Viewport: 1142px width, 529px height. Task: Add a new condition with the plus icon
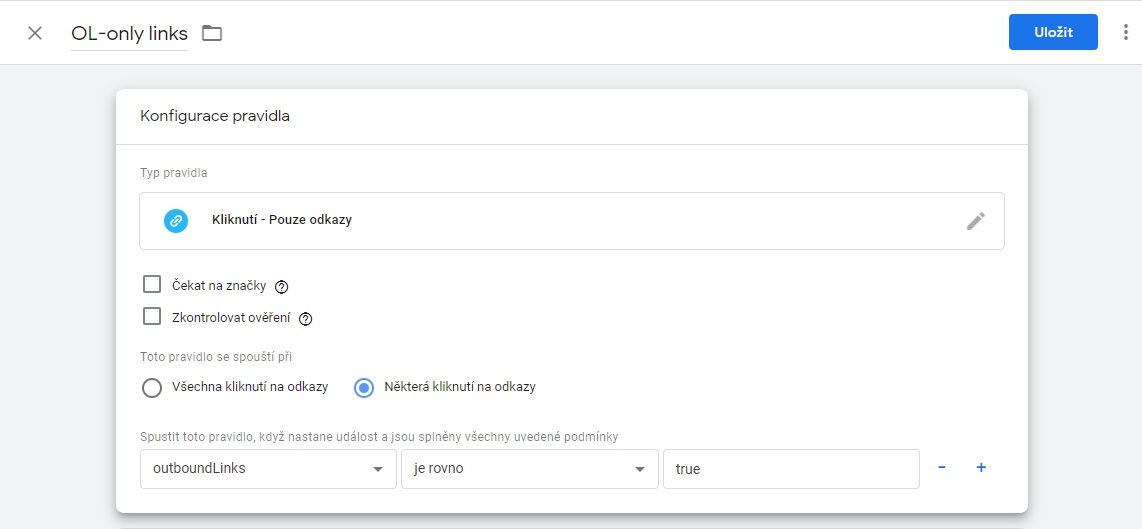coord(981,468)
